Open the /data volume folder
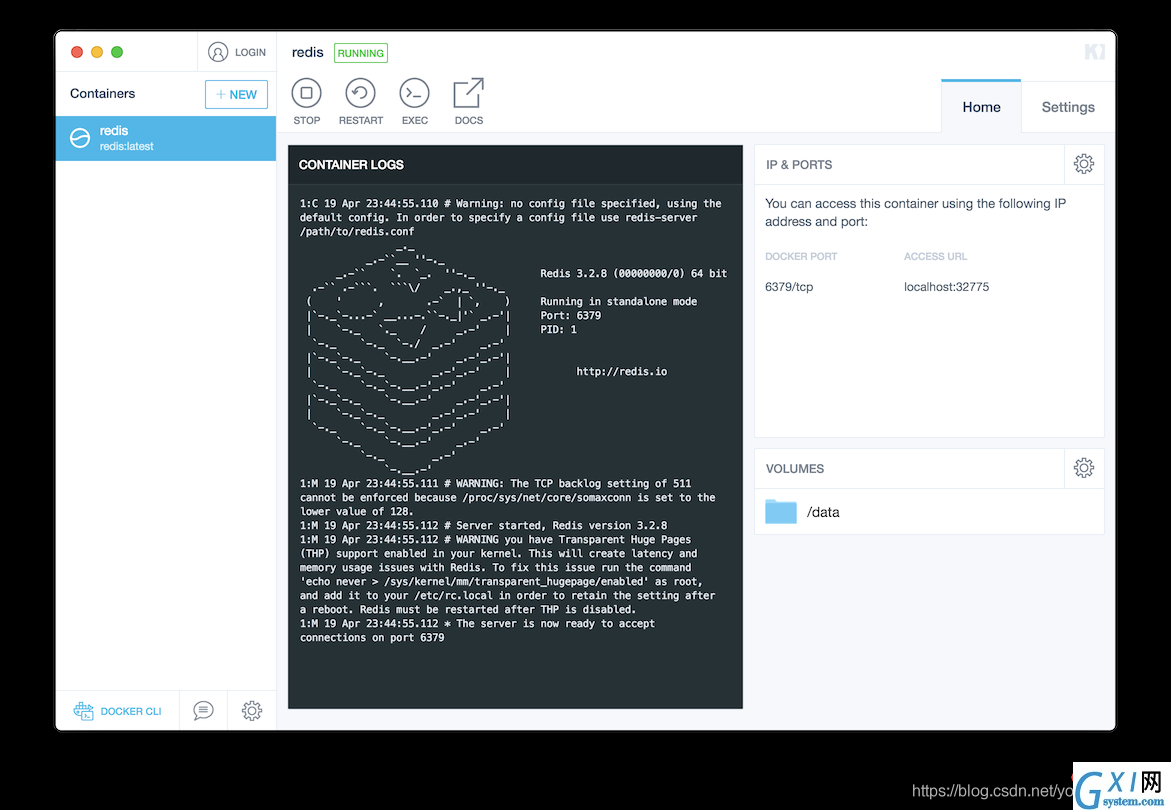Image resolution: width=1171 pixels, height=810 pixels. (780, 512)
